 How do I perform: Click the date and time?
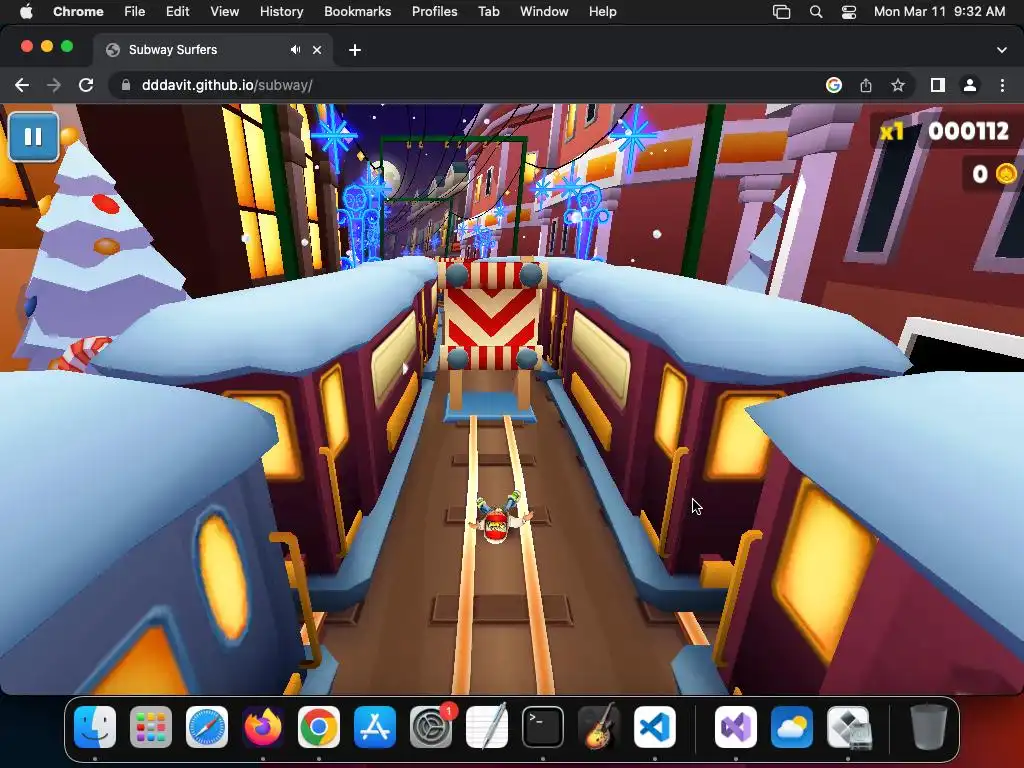point(939,11)
